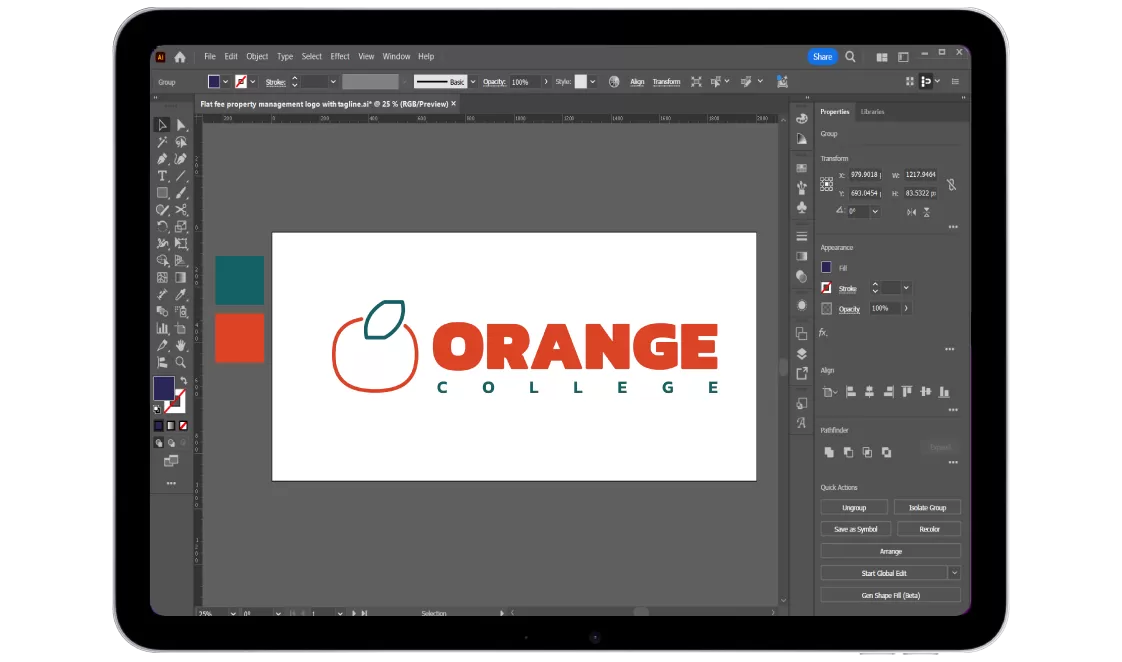Image resolution: width=1122 pixels, height=662 pixels.
Task: Select the Direct Selection tool
Action: coord(181,125)
